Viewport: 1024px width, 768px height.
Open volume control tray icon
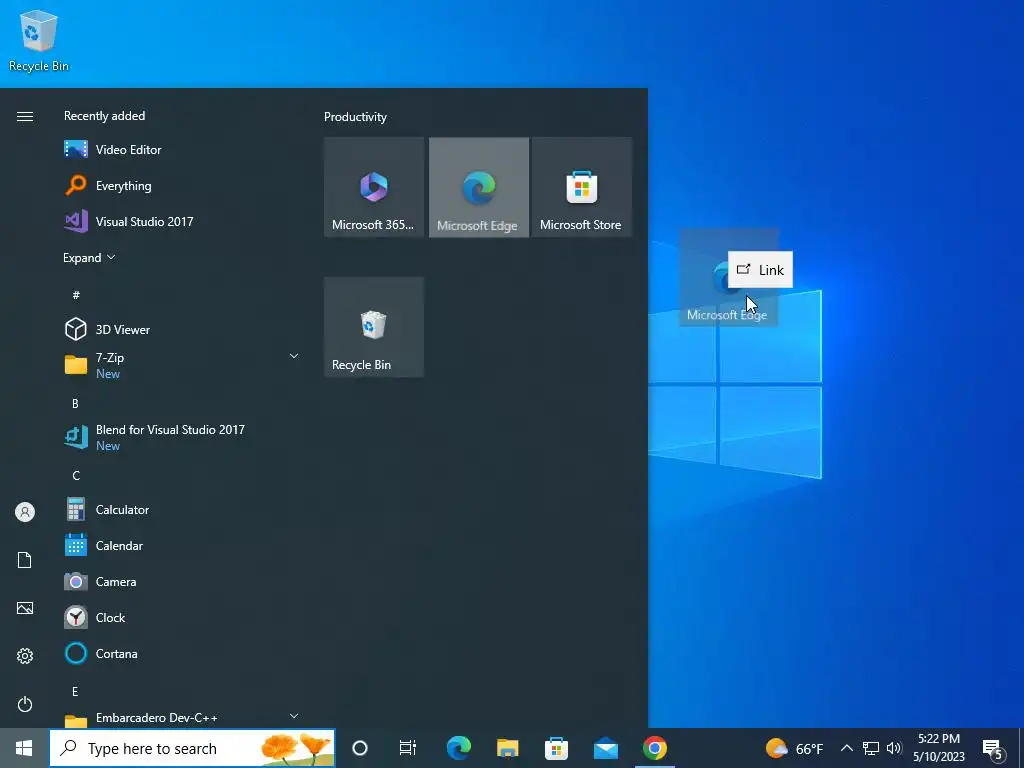[x=894, y=748]
